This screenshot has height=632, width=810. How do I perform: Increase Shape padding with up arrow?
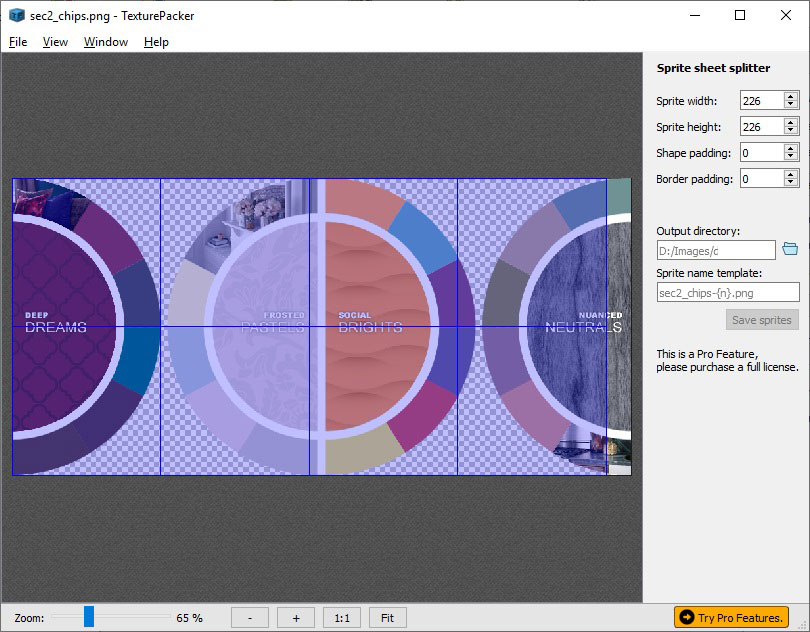point(791,148)
